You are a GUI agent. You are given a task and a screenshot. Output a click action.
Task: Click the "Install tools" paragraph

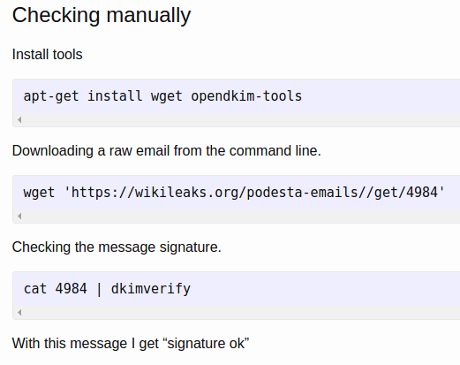[x=47, y=54]
